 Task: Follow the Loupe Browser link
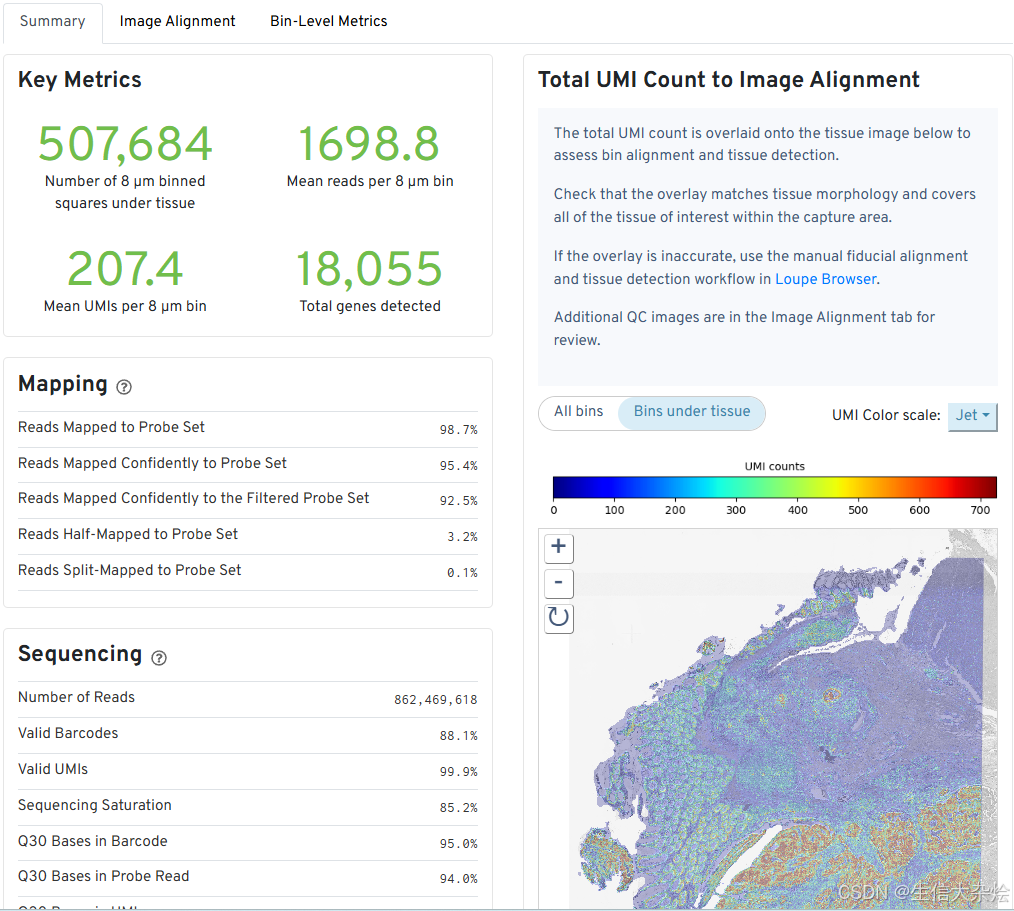(x=826, y=279)
